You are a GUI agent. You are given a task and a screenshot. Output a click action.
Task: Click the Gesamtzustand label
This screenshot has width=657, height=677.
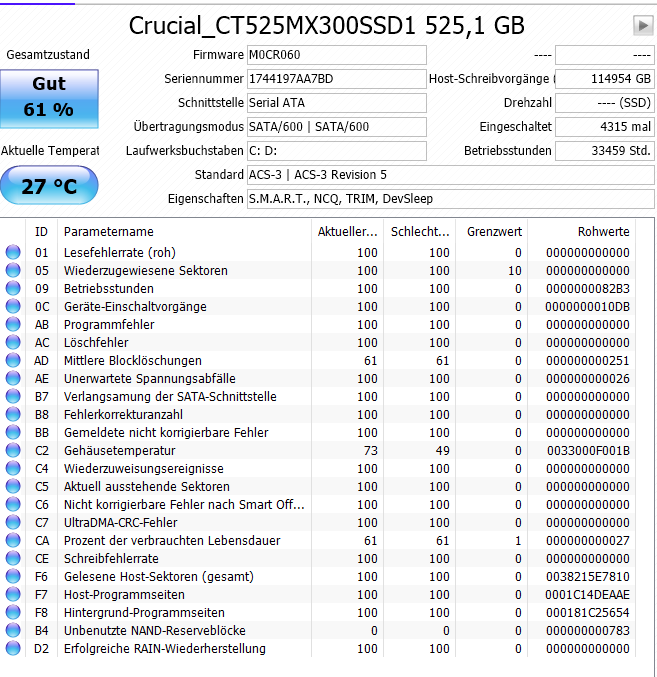pos(48,55)
